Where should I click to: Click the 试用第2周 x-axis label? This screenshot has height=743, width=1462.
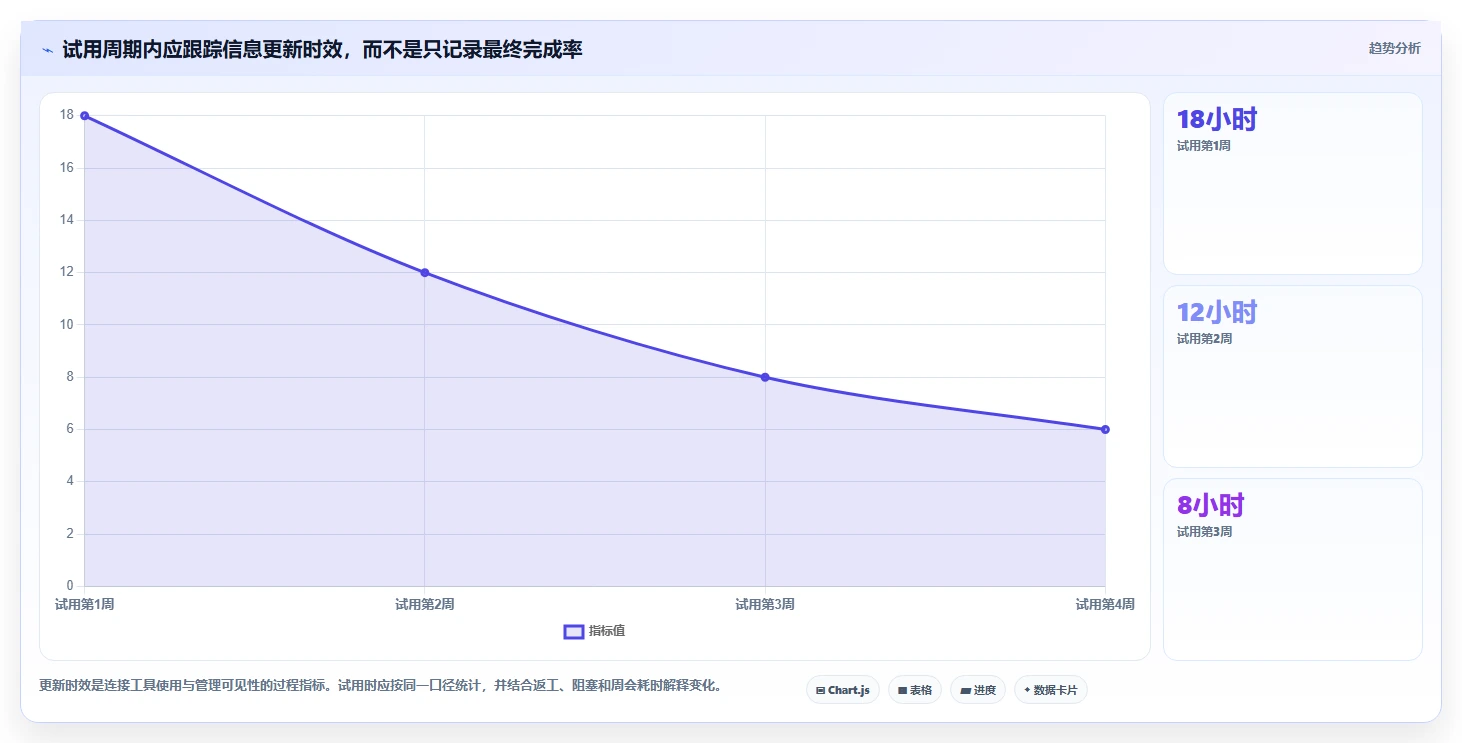pos(425,604)
